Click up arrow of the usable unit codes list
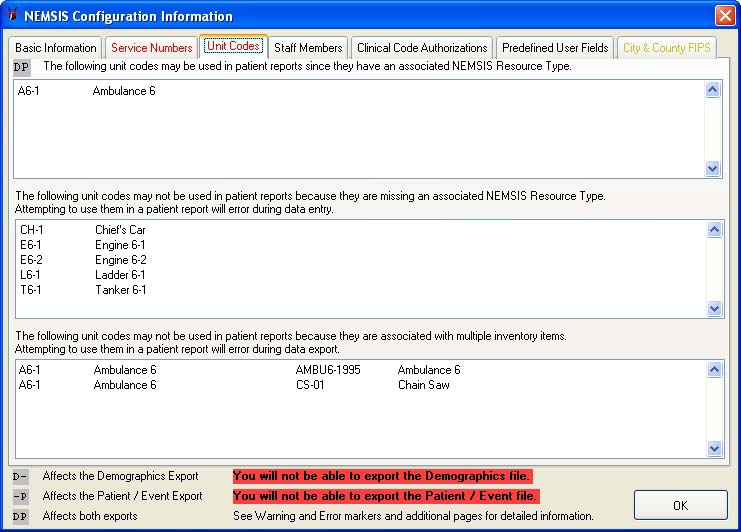The image size is (741, 532). coord(713,89)
